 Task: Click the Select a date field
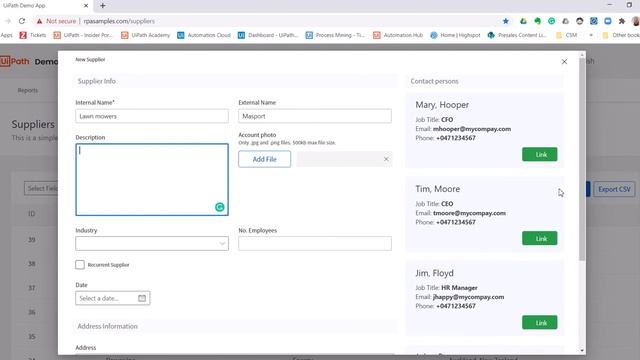click(x=113, y=298)
